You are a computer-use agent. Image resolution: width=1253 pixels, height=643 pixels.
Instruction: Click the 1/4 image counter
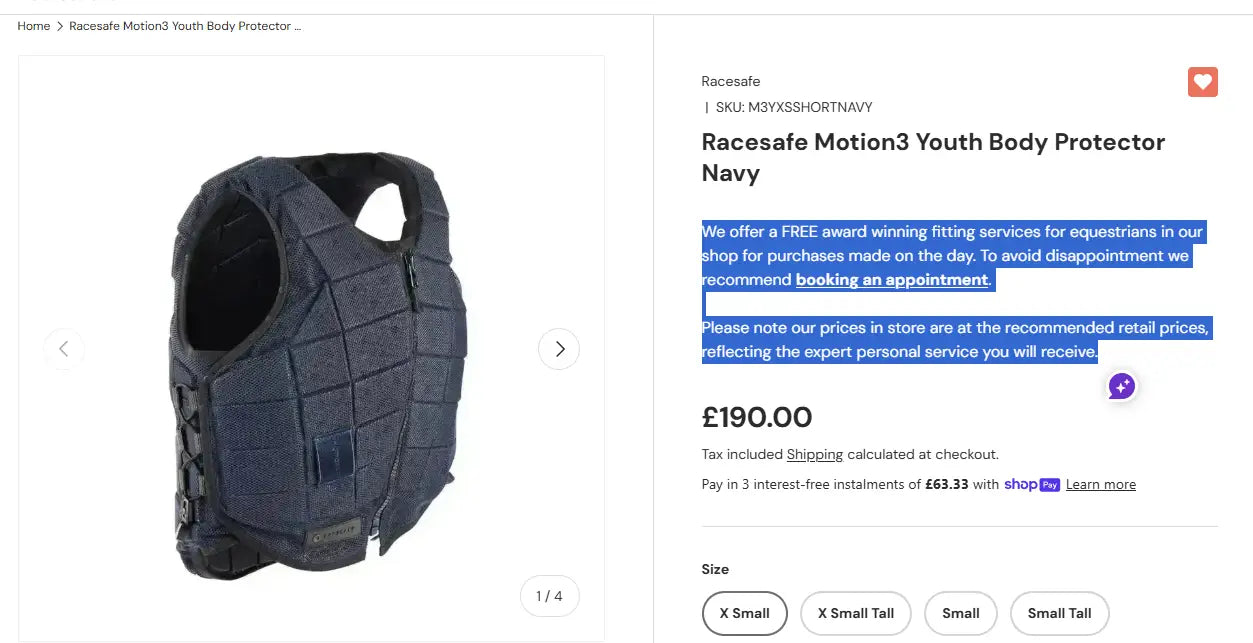click(x=548, y=595)
